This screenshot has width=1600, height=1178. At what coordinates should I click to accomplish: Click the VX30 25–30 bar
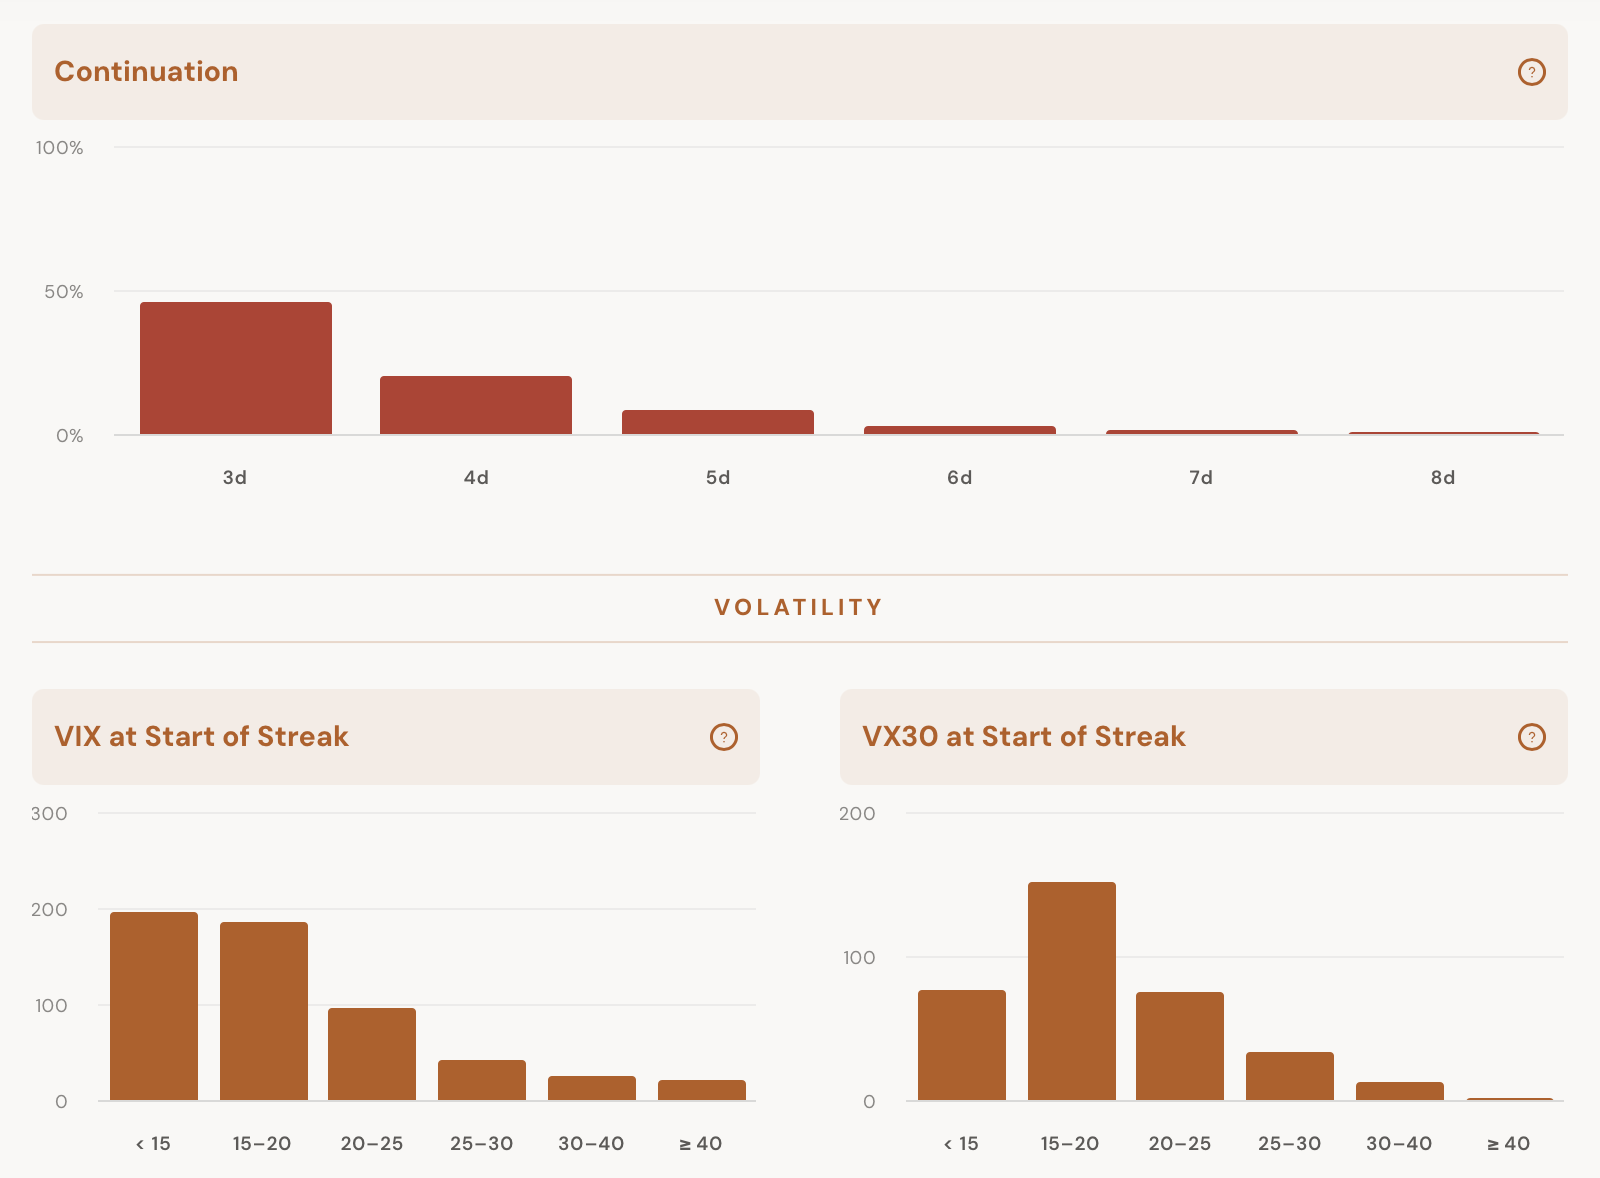tap(1290, 1076)
